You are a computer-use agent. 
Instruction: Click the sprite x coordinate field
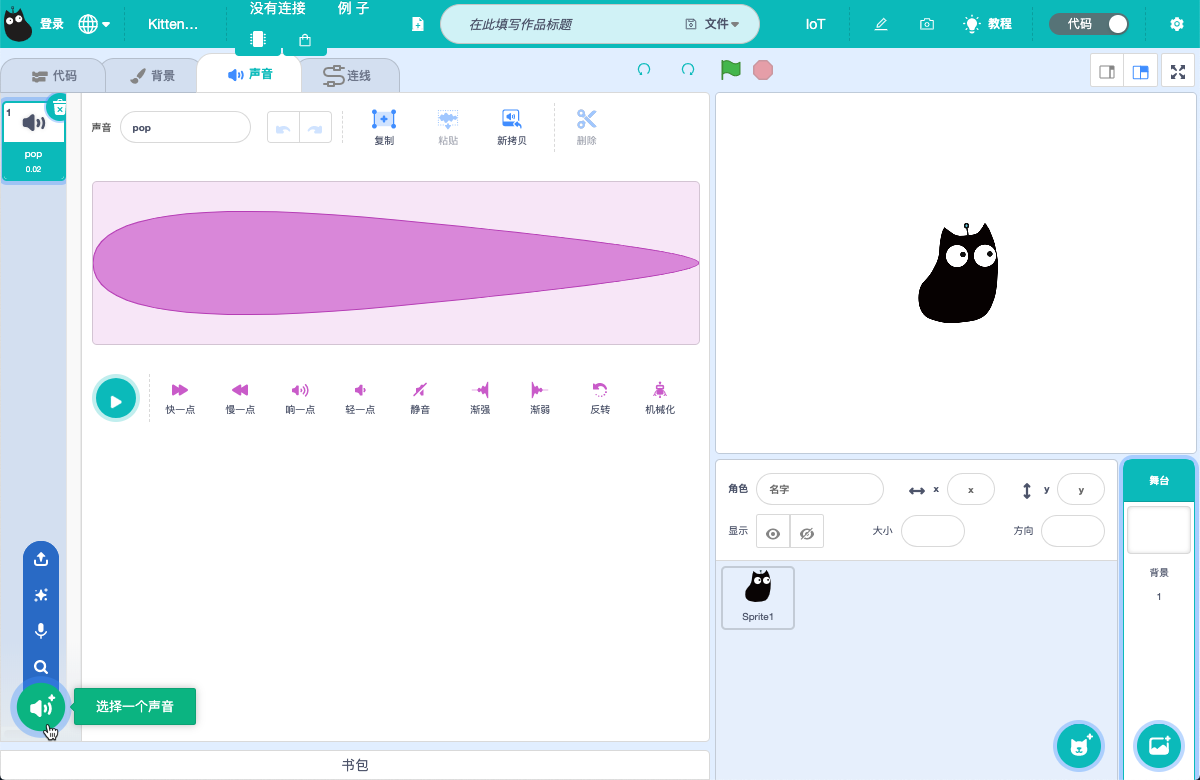tap(970, 489)
